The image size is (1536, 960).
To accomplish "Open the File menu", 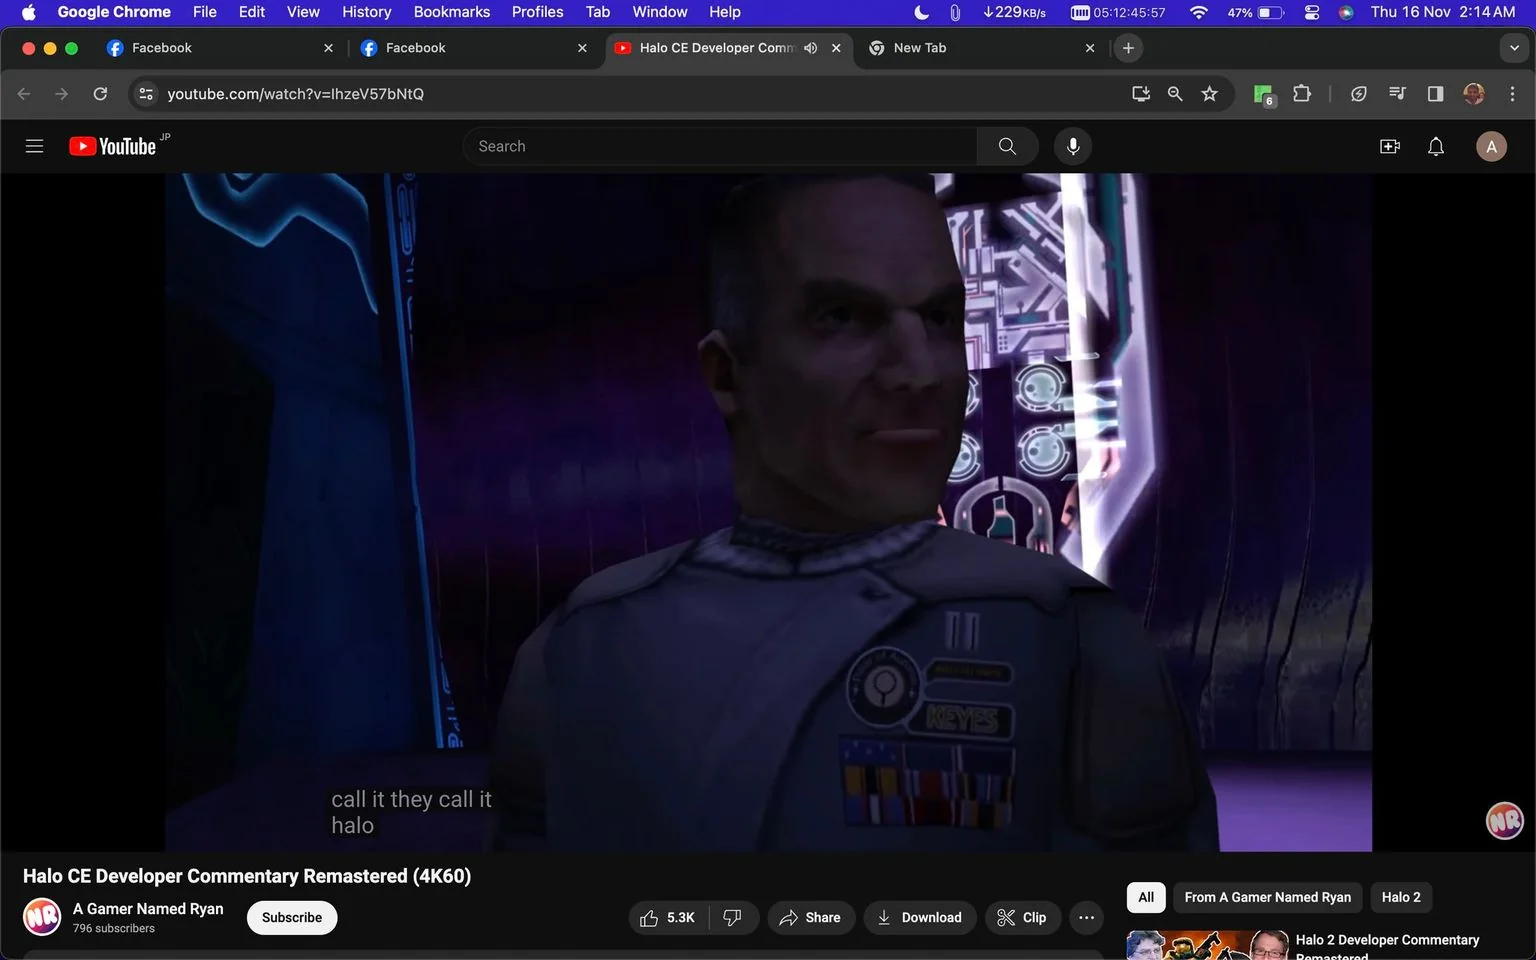I will click(205, 12).
